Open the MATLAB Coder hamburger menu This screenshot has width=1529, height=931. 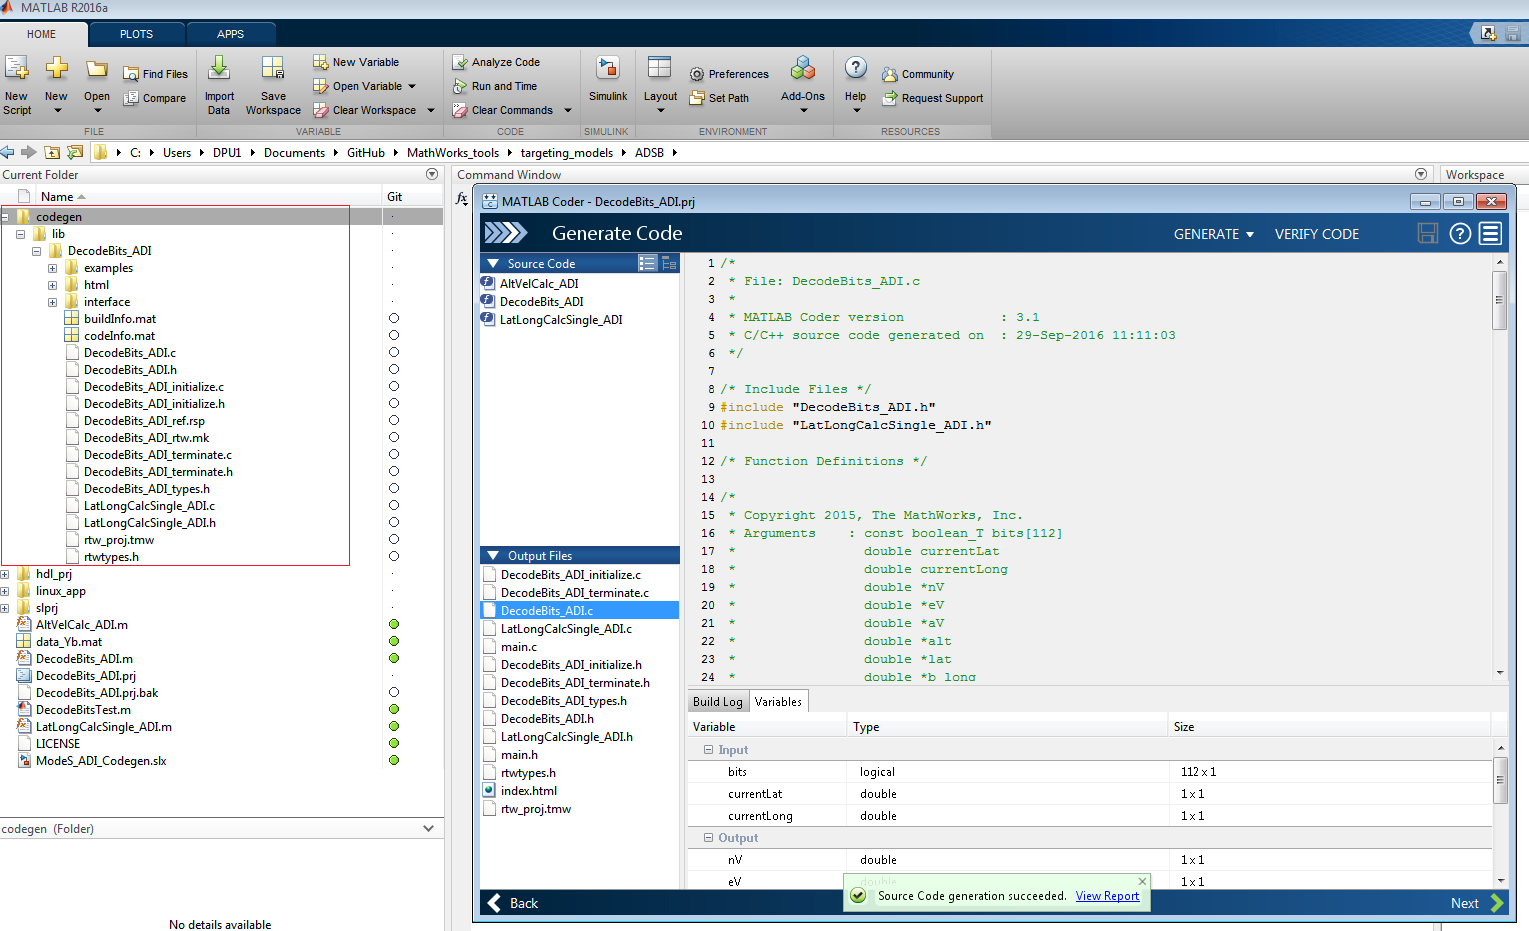(1491, 233)
